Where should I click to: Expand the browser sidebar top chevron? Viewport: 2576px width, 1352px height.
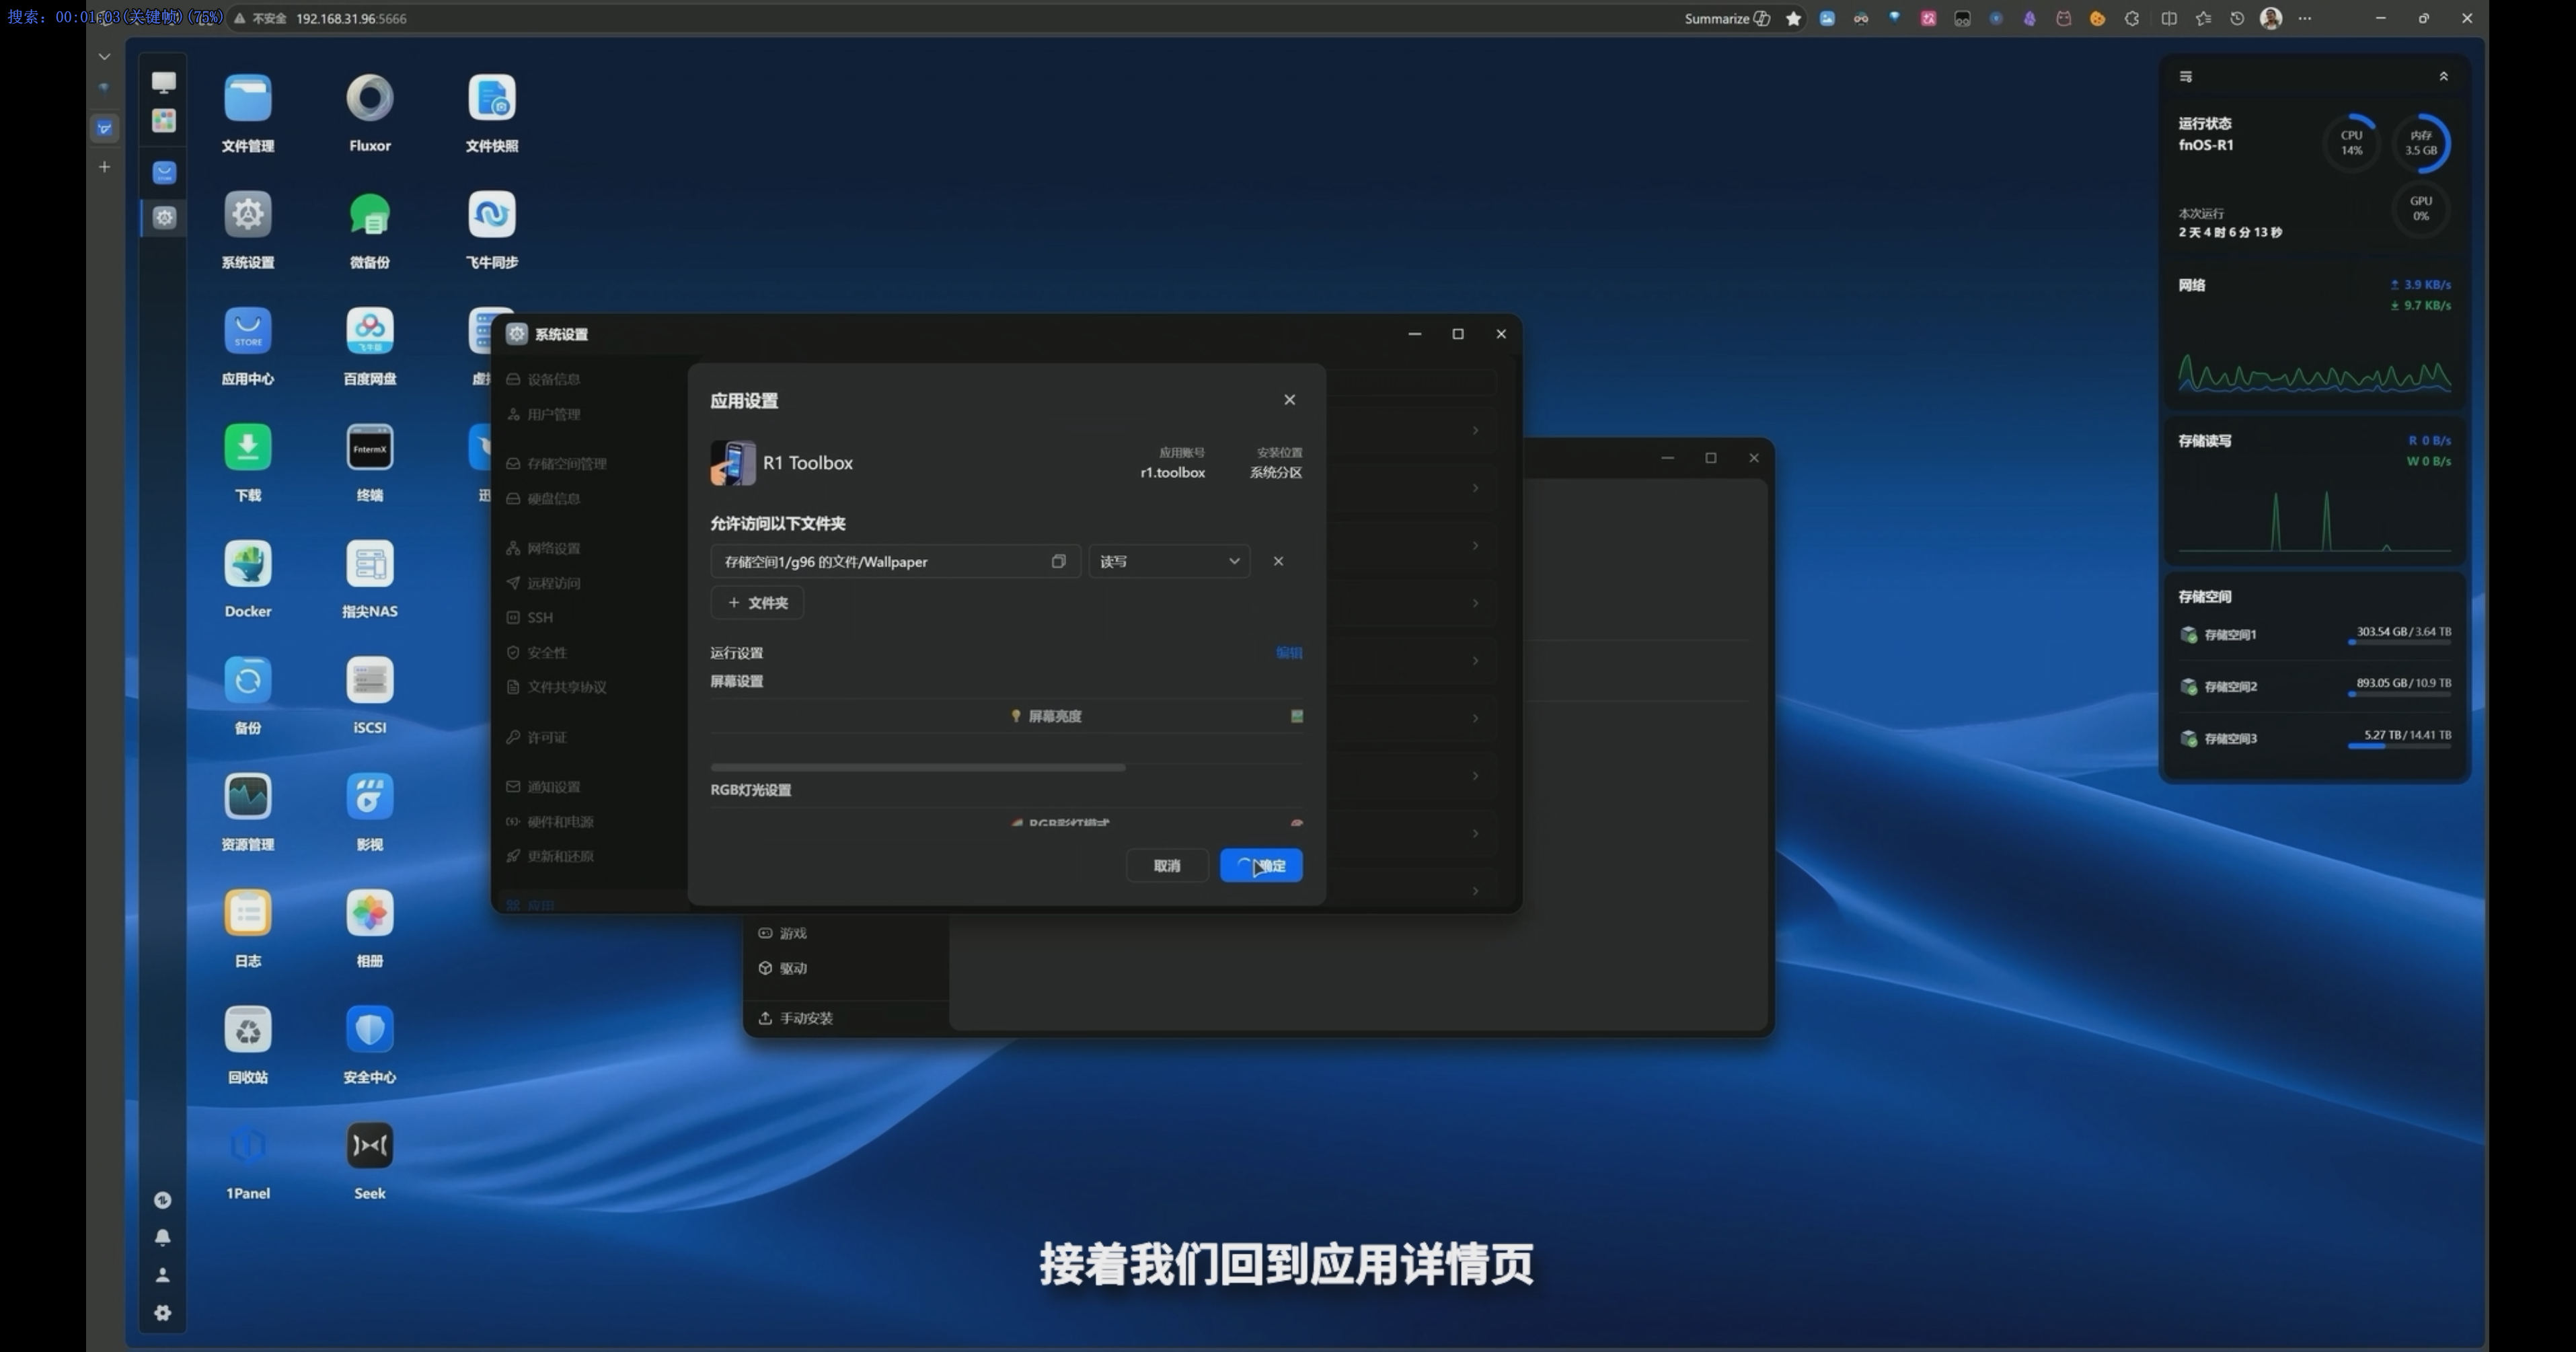point(104,57)
